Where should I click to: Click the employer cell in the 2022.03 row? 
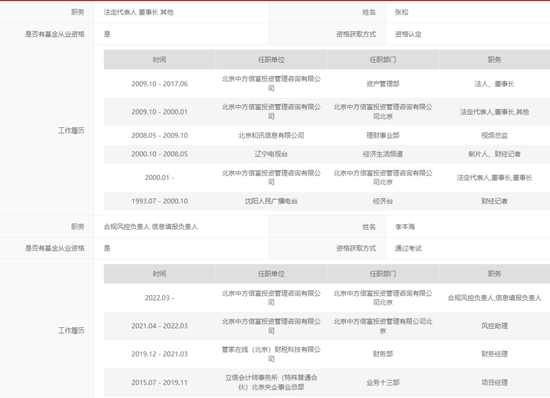(x=271, y=298)
